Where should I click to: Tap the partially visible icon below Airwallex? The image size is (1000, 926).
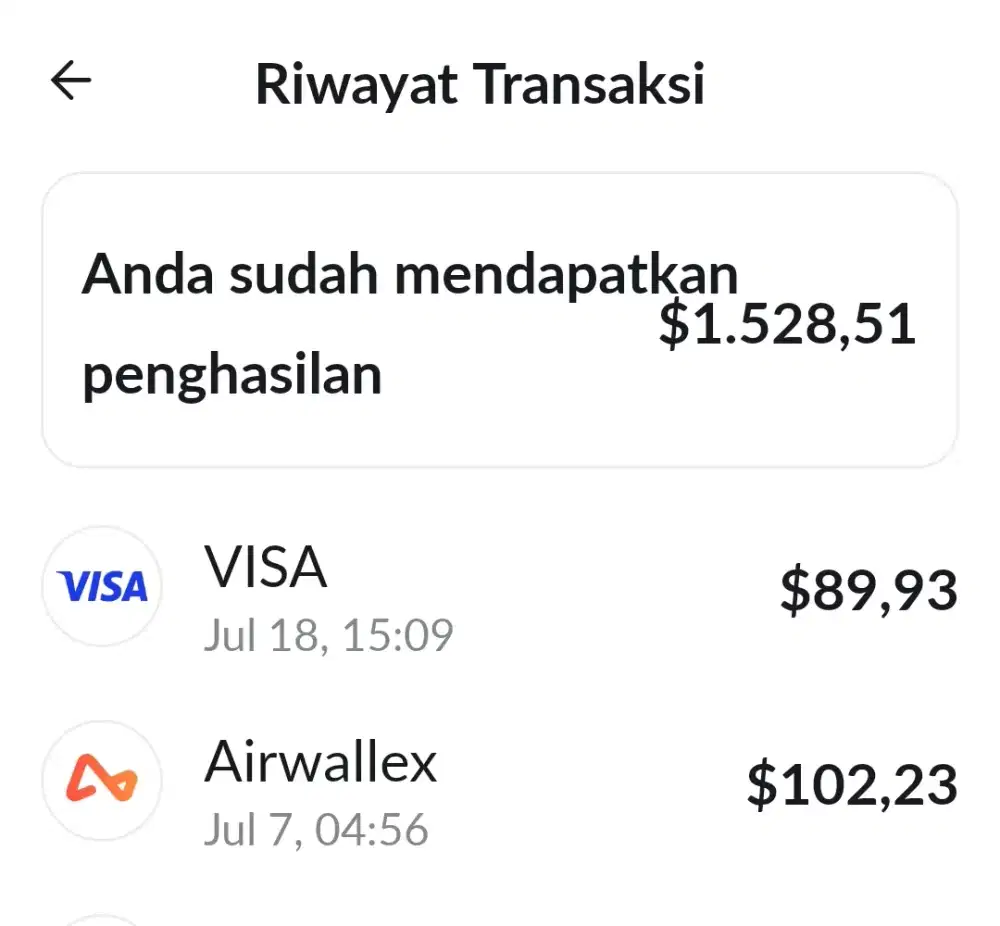point(102,920)
